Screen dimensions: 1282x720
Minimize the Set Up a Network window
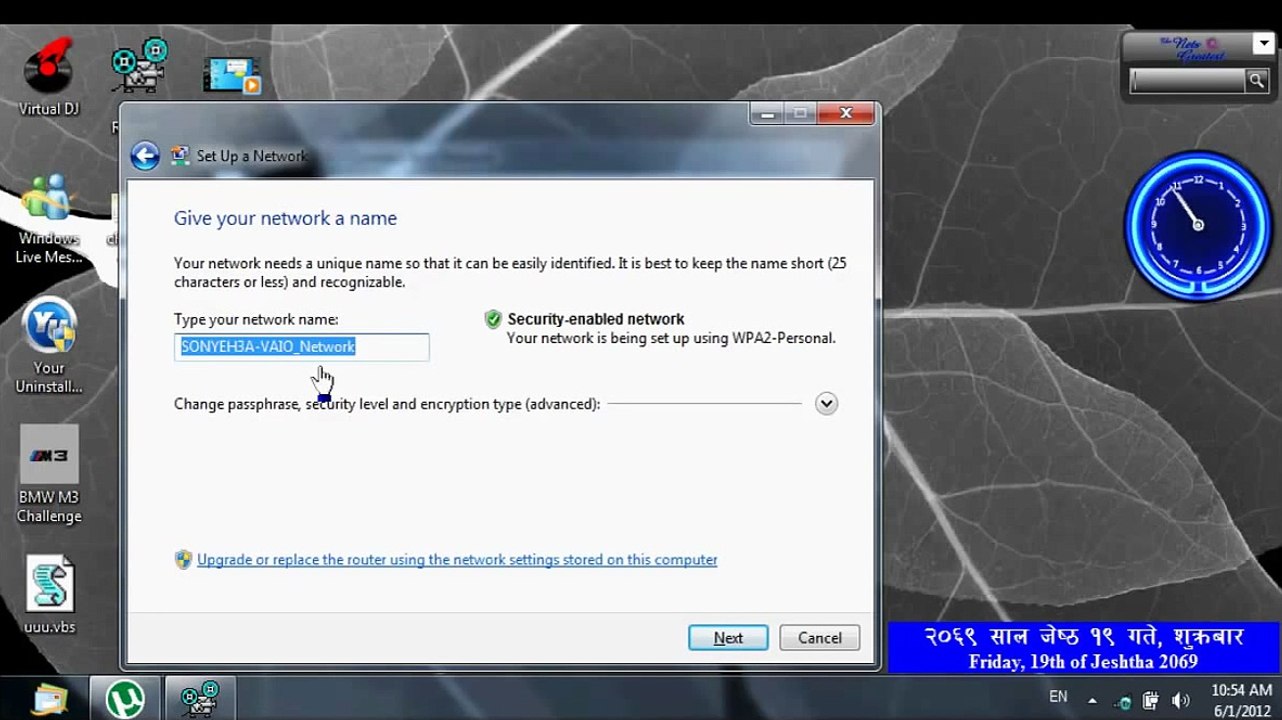pos(767,114)
